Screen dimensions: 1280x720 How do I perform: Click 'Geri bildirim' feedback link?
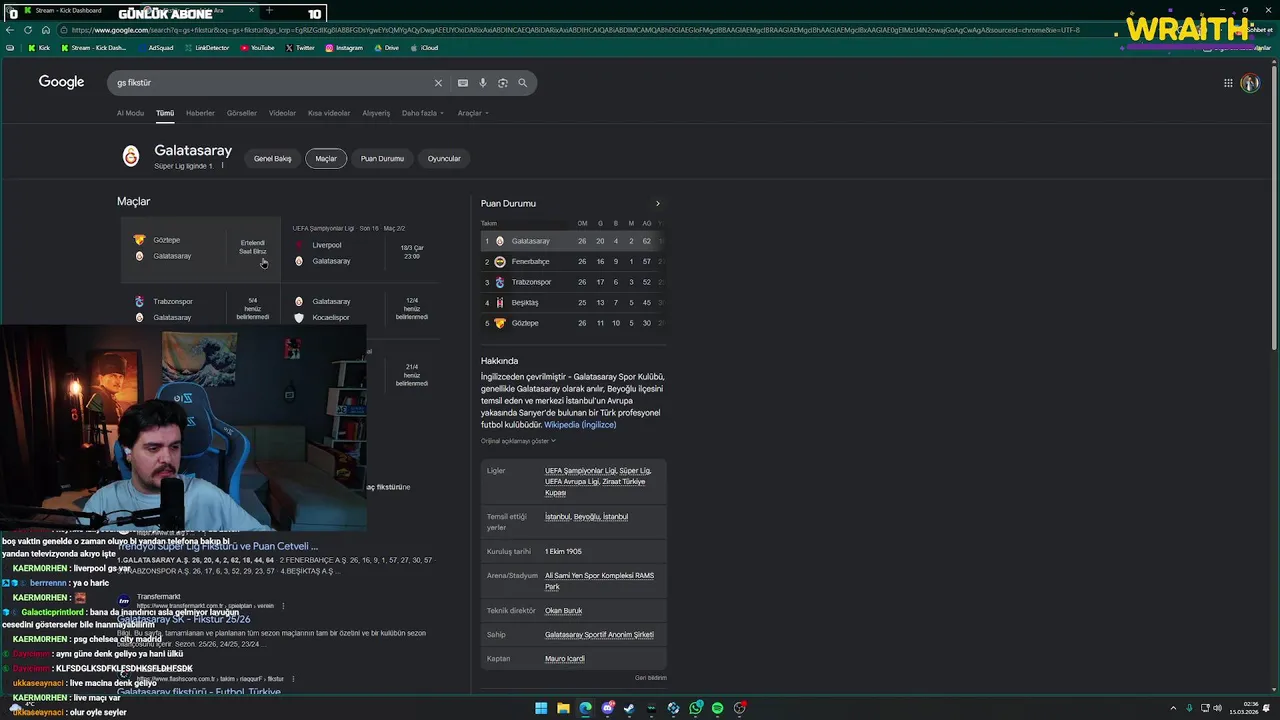tap(650, 678)
